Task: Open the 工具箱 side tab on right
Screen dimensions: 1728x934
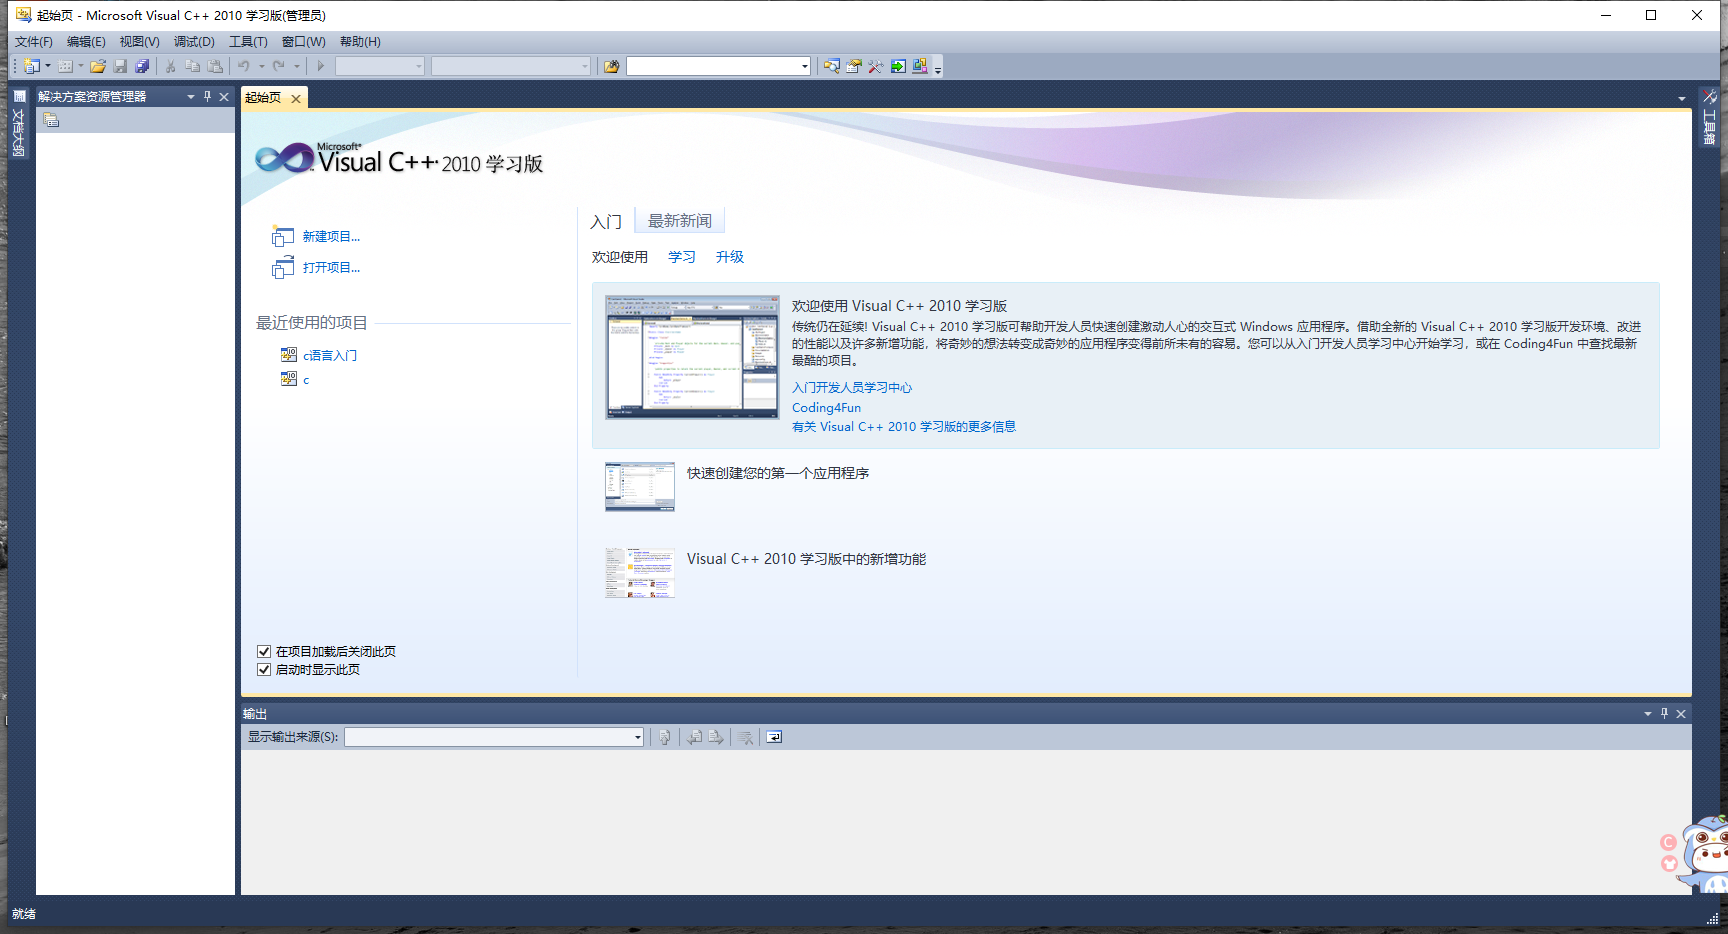Action: 1709,118
